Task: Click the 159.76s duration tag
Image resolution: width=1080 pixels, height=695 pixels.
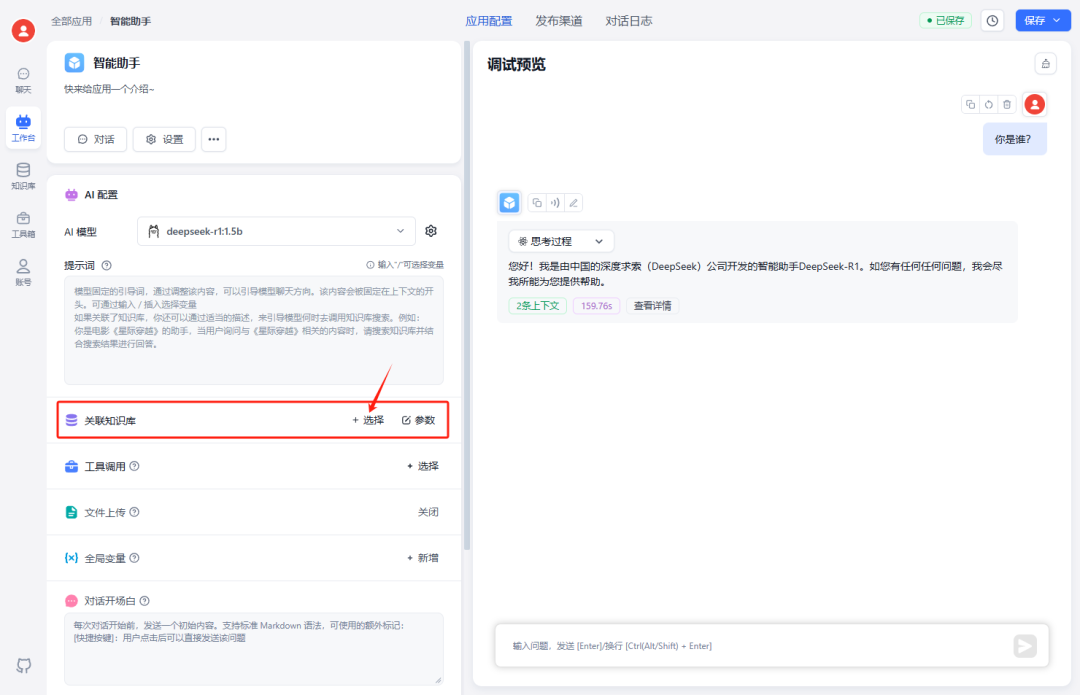Action: [x=596, y=306]
